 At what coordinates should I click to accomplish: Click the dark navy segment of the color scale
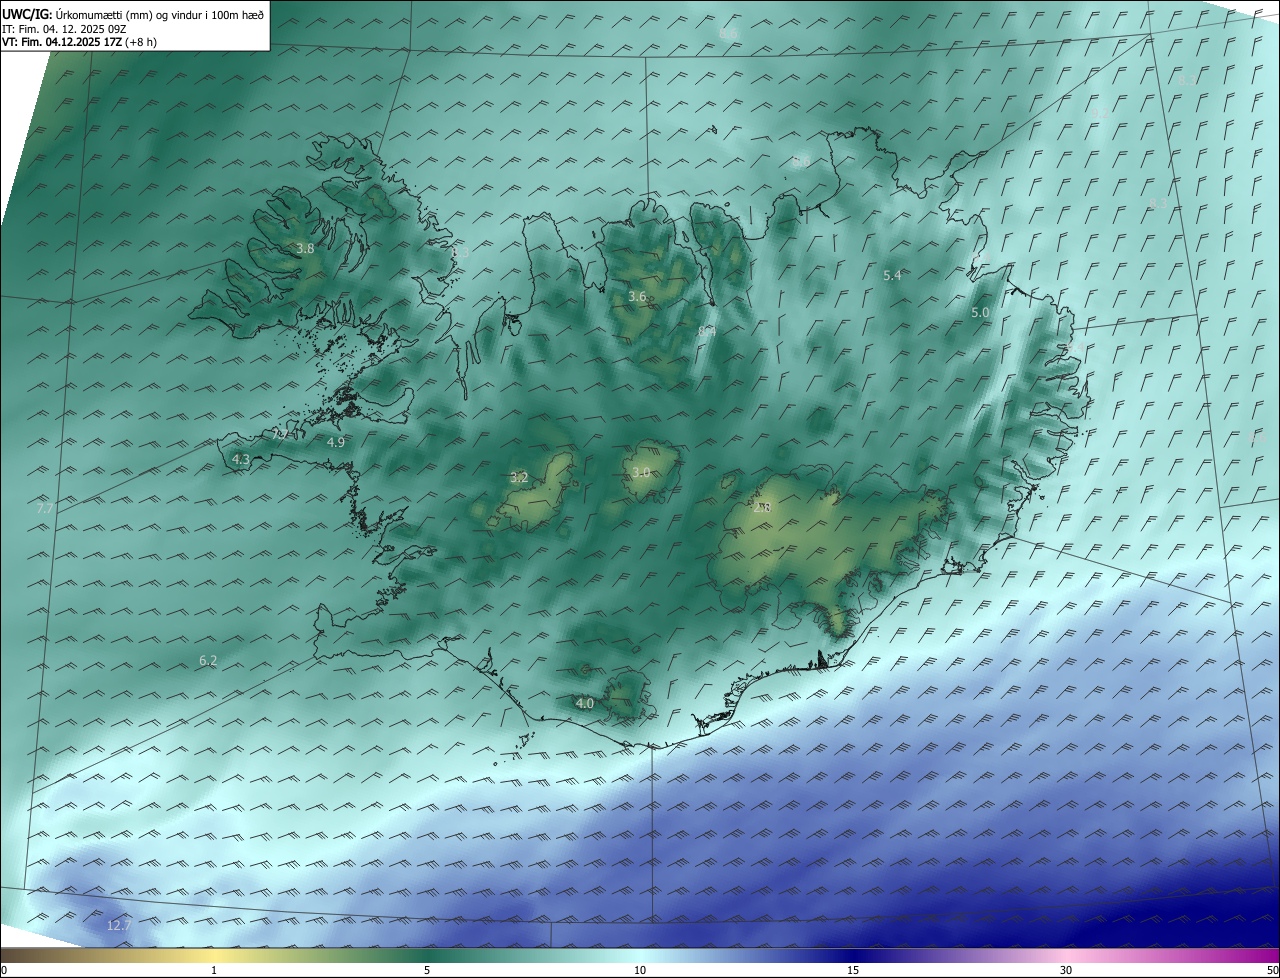(853, 955)
